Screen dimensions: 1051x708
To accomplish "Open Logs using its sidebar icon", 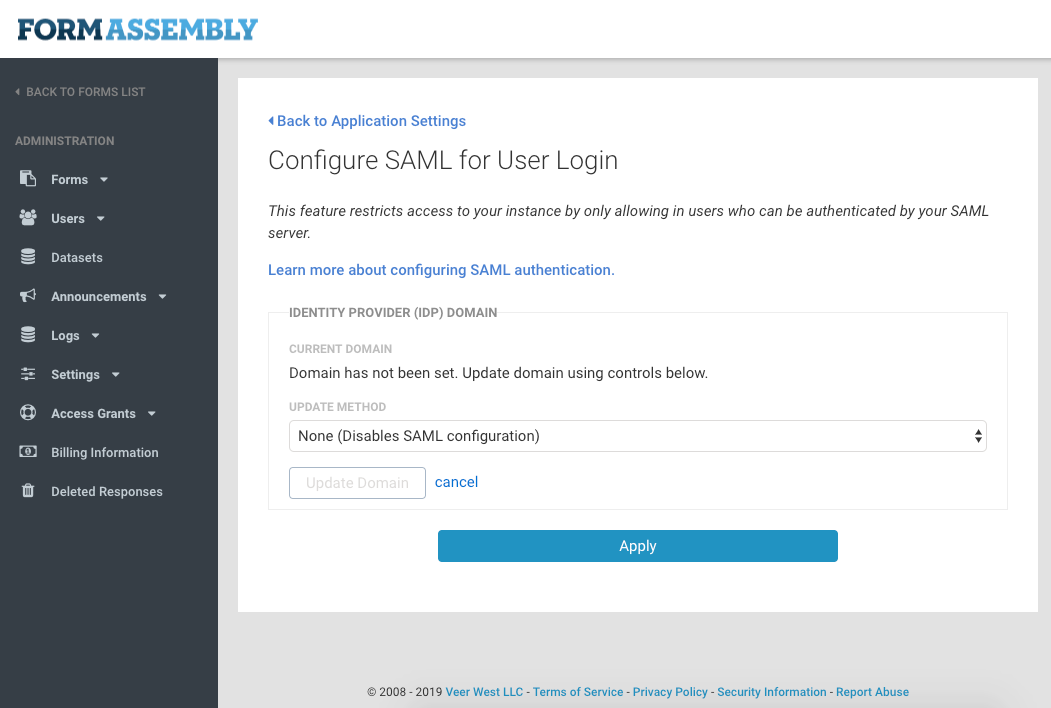I will point(27,335).
